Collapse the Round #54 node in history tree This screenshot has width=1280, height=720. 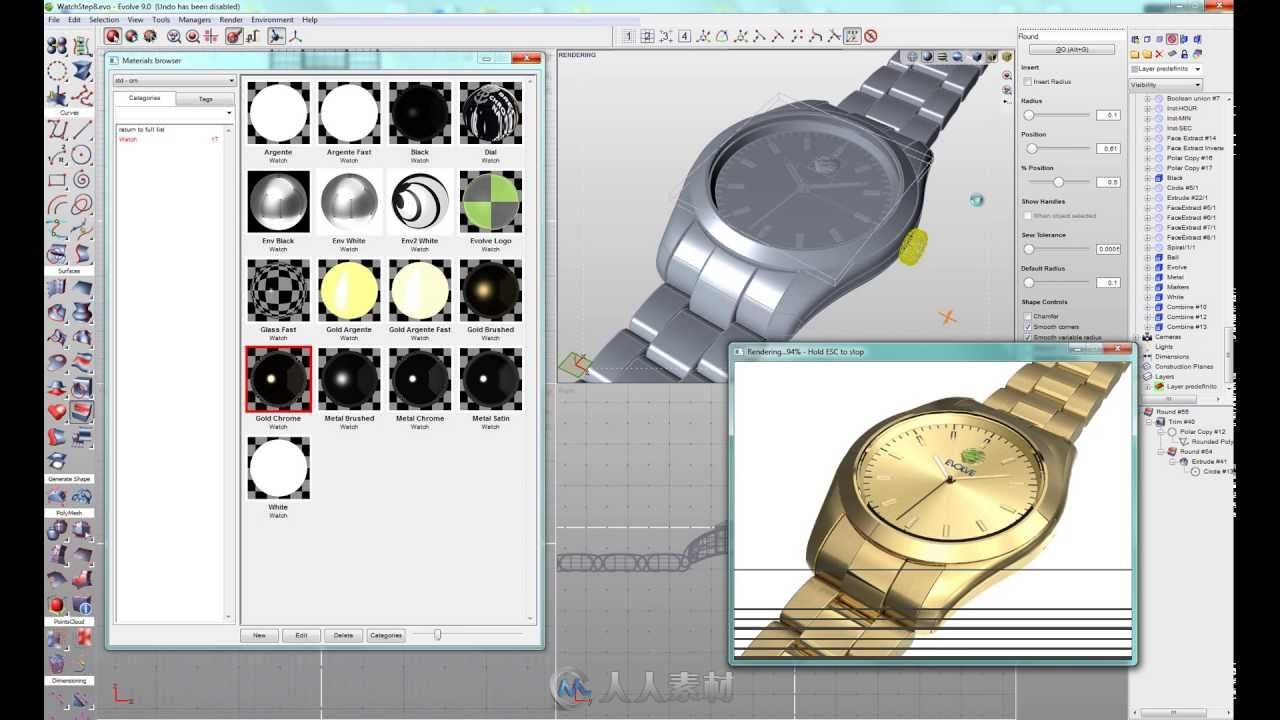click(x=1159, y=452)
